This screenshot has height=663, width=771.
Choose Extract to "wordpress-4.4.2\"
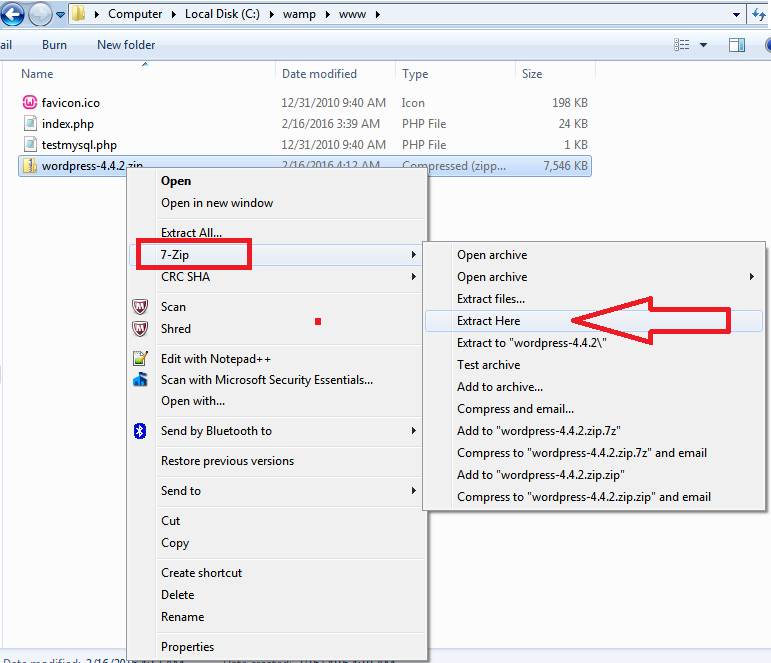coord(594,343)
